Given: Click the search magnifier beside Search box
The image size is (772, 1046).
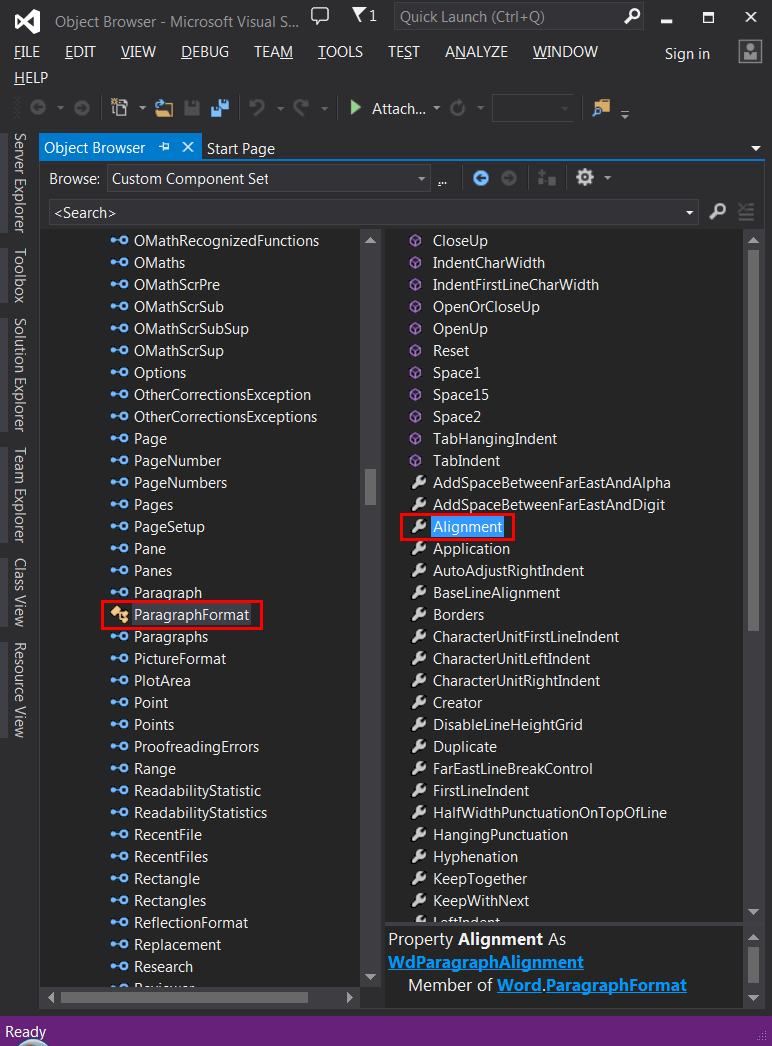Looking at the screenshot, I should coord(717,212).
